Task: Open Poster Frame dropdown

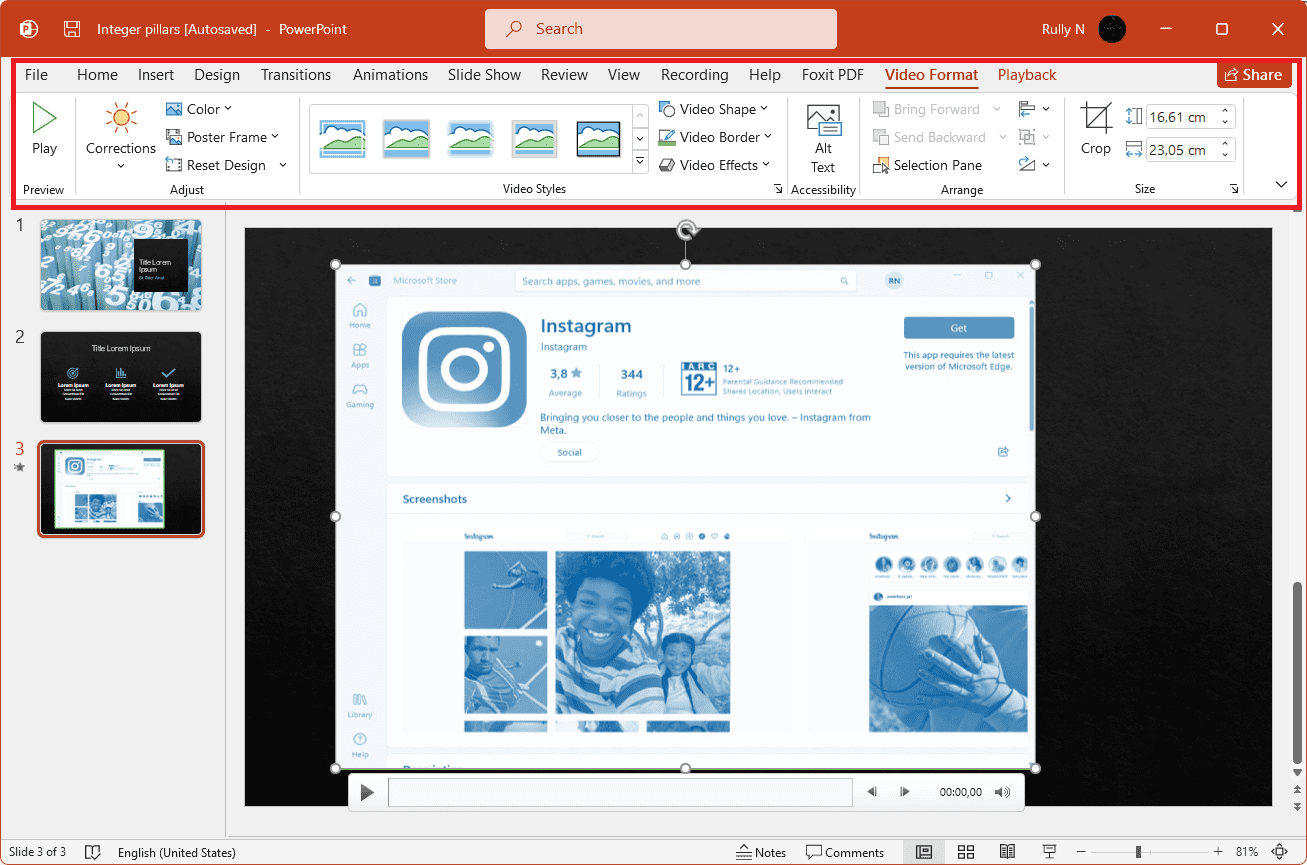Action: coord(222,137)
